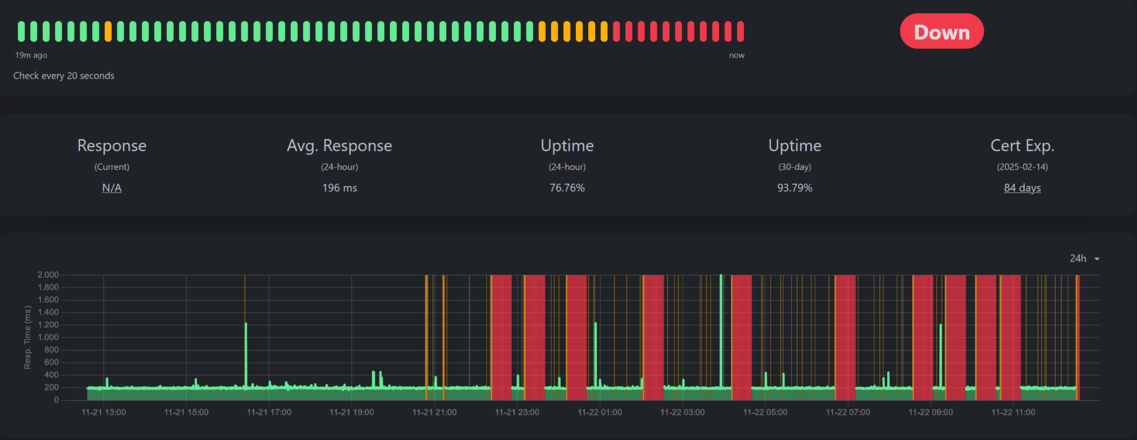
Task: Click the last orange heartbeat bar before the red ones
Action: pos(604,31)
